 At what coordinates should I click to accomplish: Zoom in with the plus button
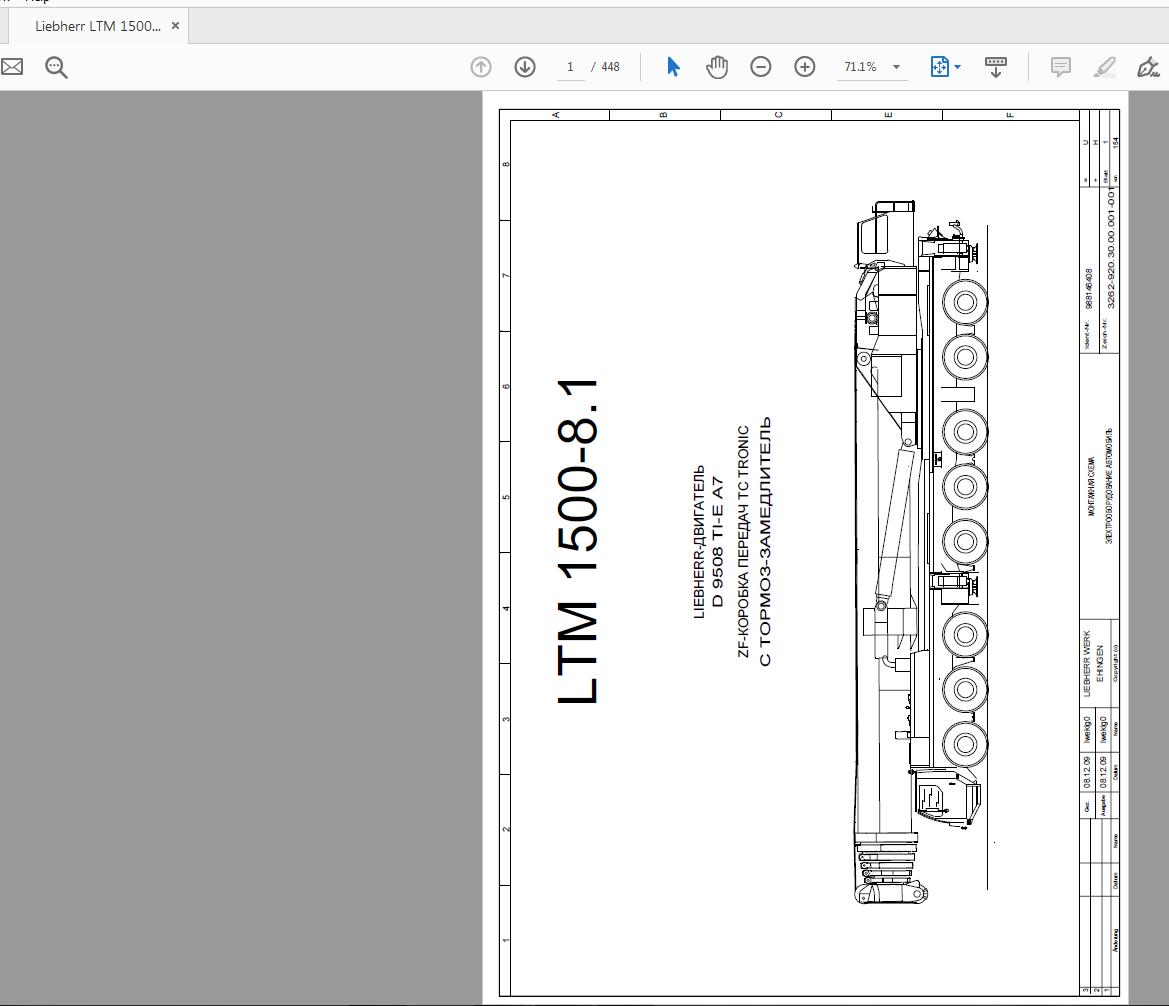point(804,67)
